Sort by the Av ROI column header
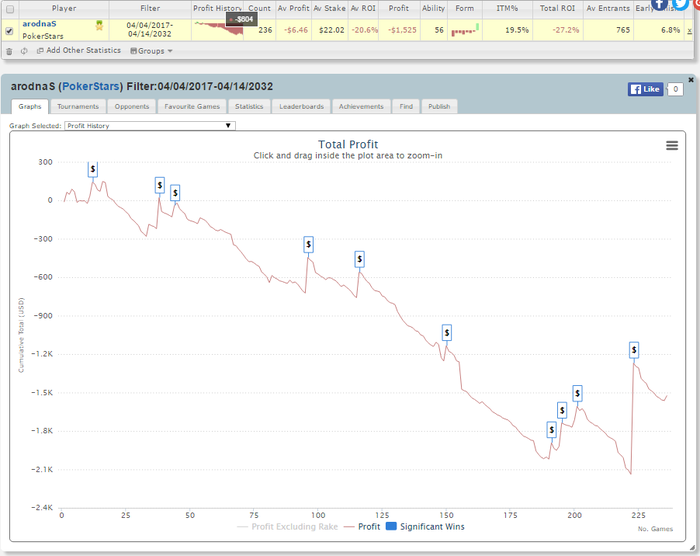Image resolution: width=700 pixels, height=556 pixels. 363,8
